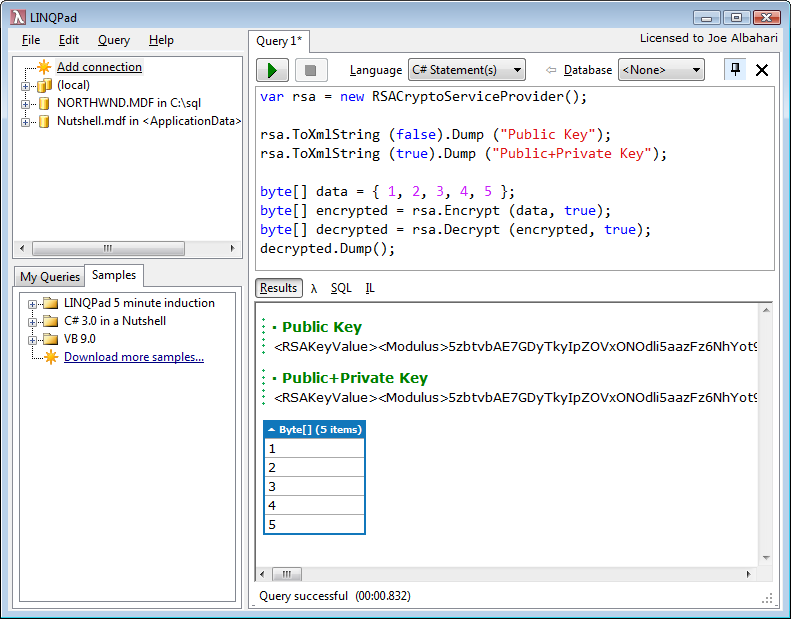Click the Public+Private Key result heading
791x619 pixels.
click(x=355, y=378)
